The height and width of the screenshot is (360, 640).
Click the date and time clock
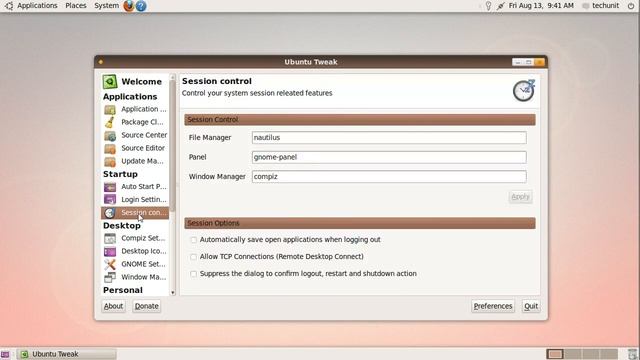tap(541, 6)
